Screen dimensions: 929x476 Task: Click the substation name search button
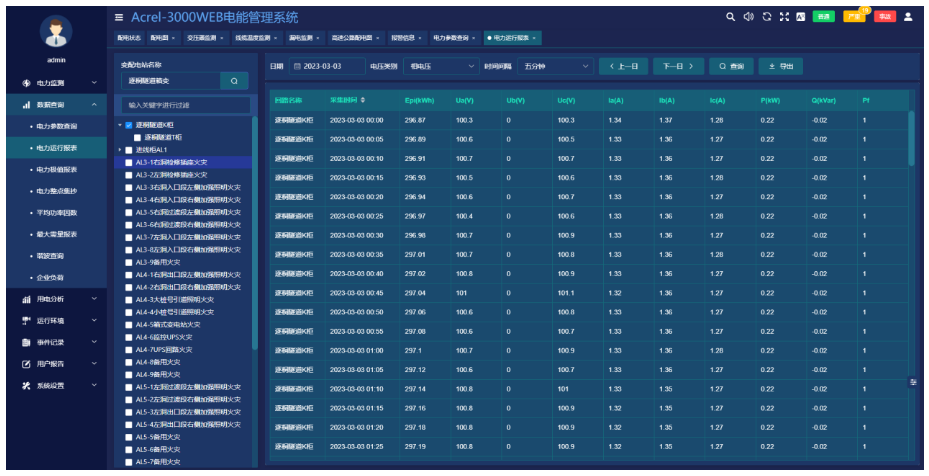point(234,80)
